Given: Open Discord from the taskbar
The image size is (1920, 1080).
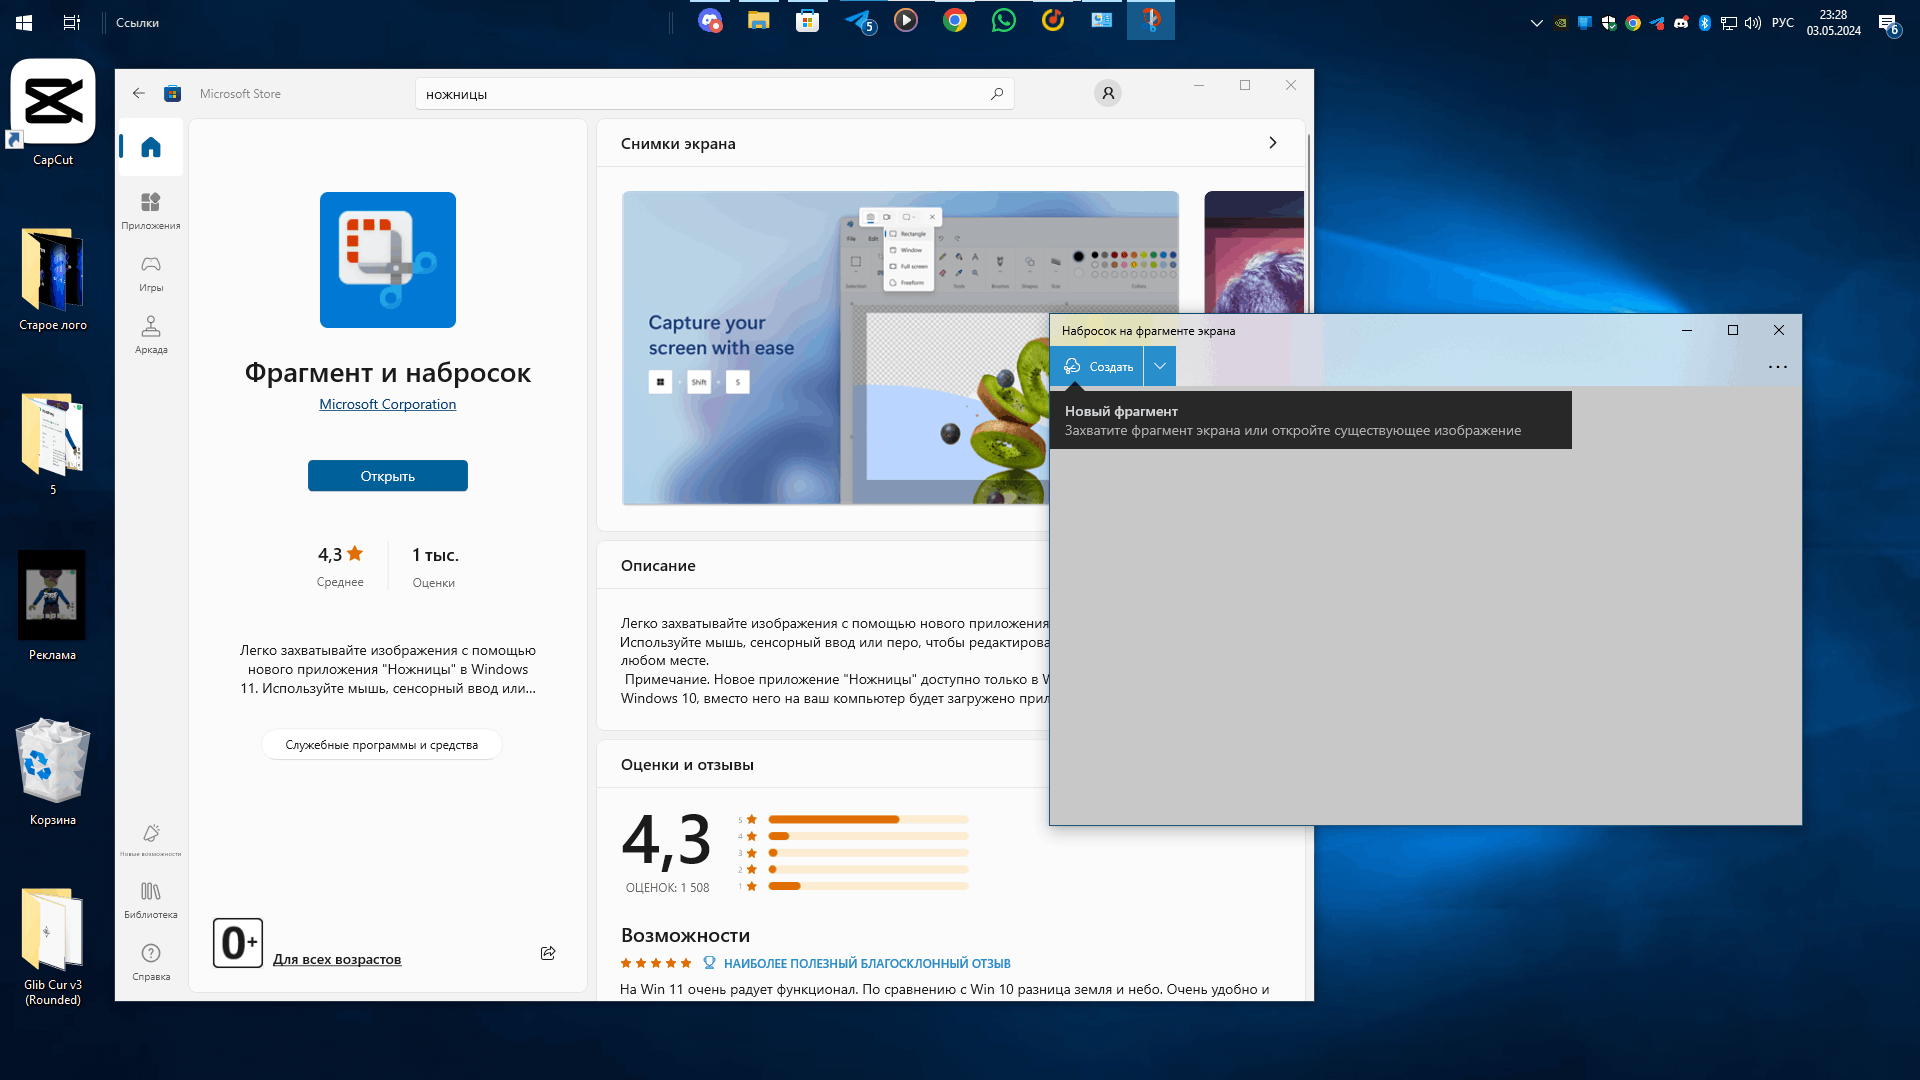Looking at the screenshot, I should pos(710,20).
